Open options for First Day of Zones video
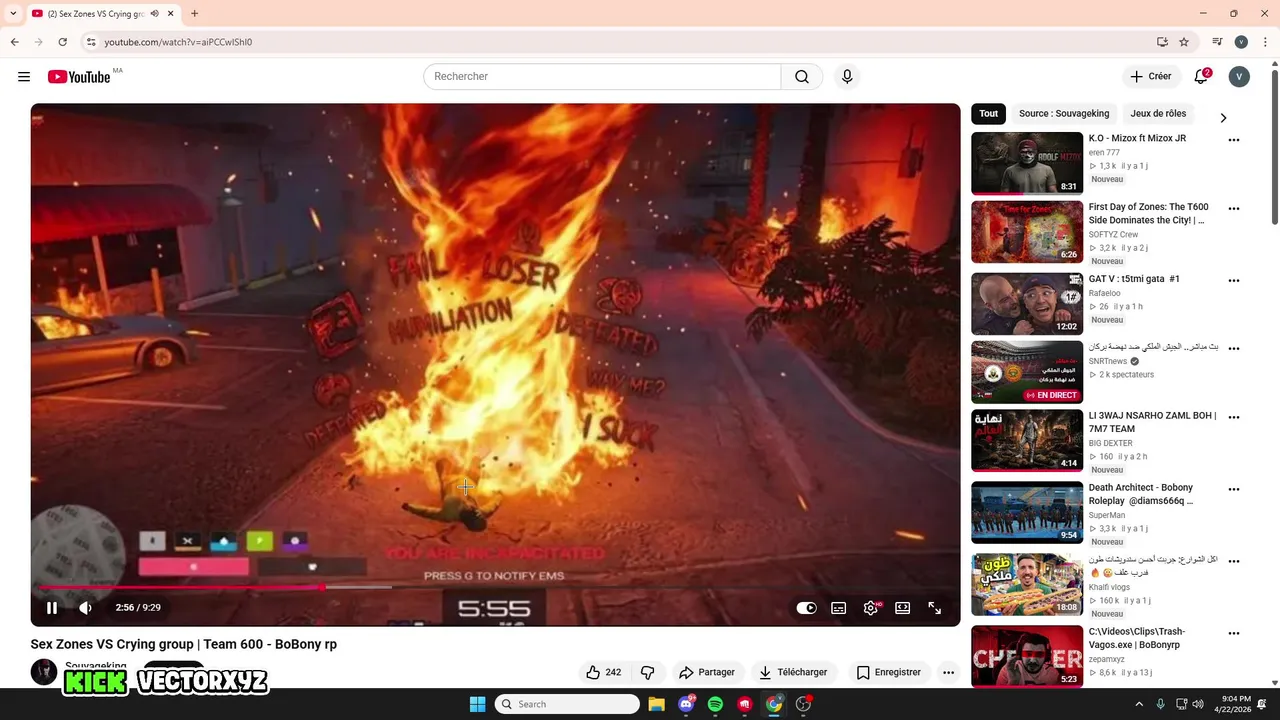 point(1234,209)
